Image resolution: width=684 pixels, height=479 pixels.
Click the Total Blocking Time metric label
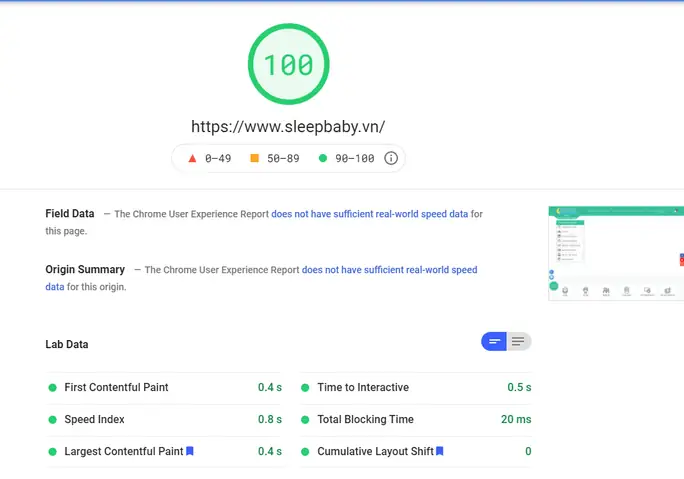coord(366,419)
